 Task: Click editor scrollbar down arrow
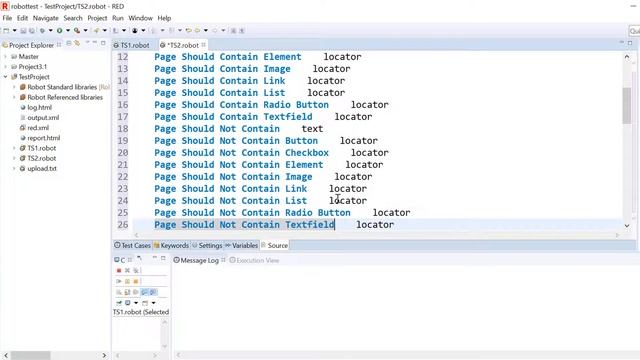(627, 225)
